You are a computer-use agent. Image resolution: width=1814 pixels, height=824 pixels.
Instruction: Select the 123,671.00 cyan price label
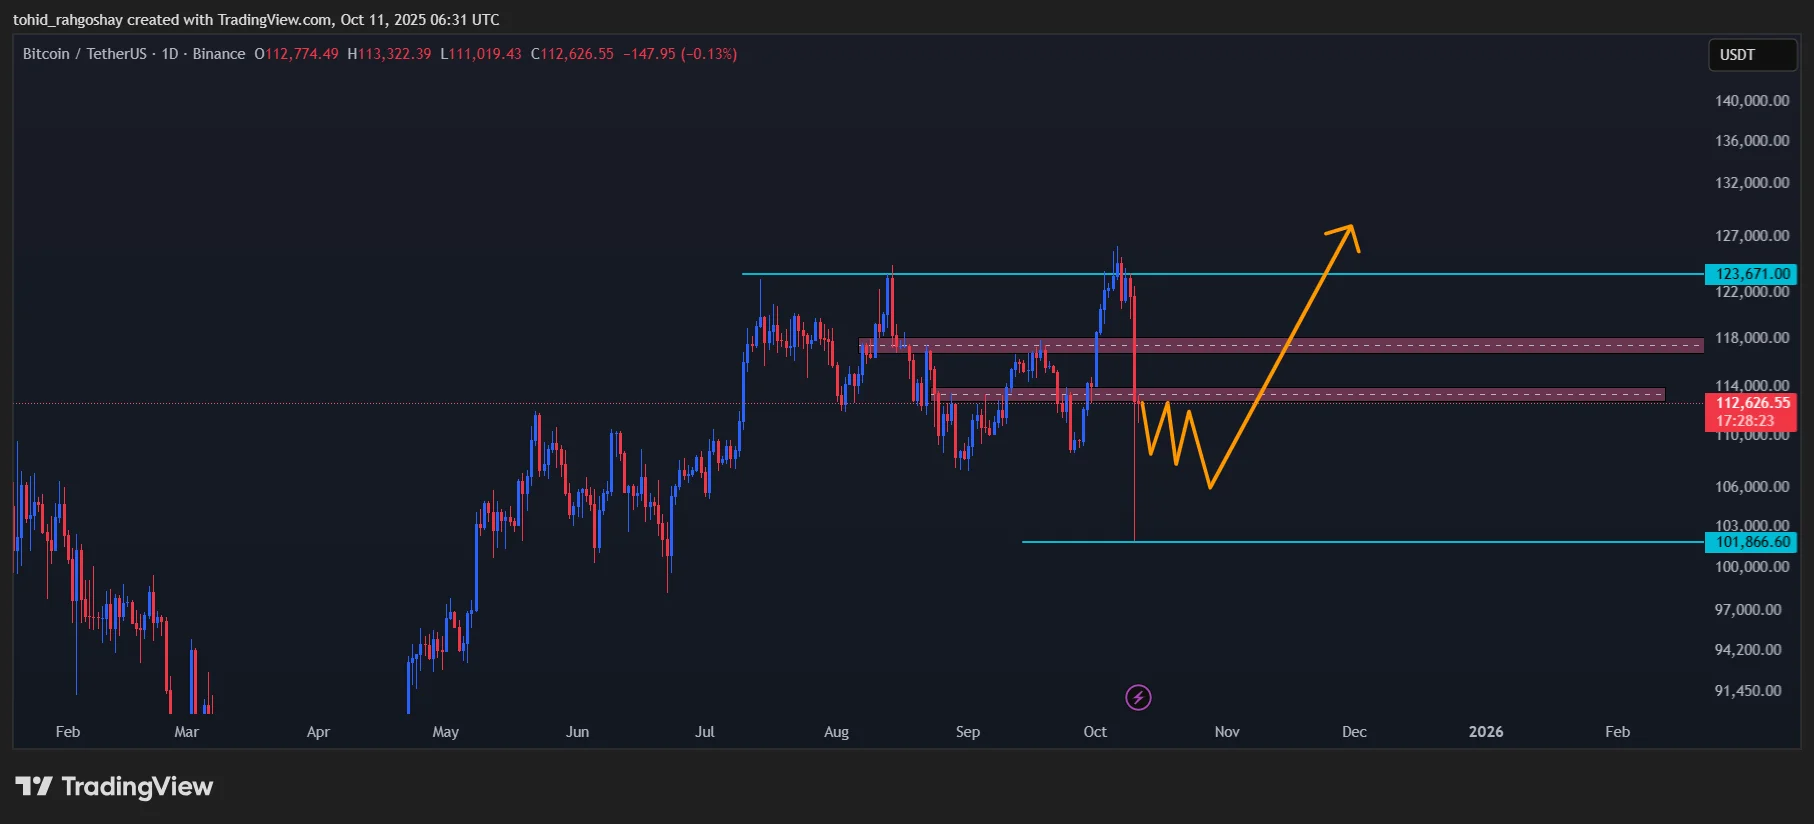(1751, 274)
